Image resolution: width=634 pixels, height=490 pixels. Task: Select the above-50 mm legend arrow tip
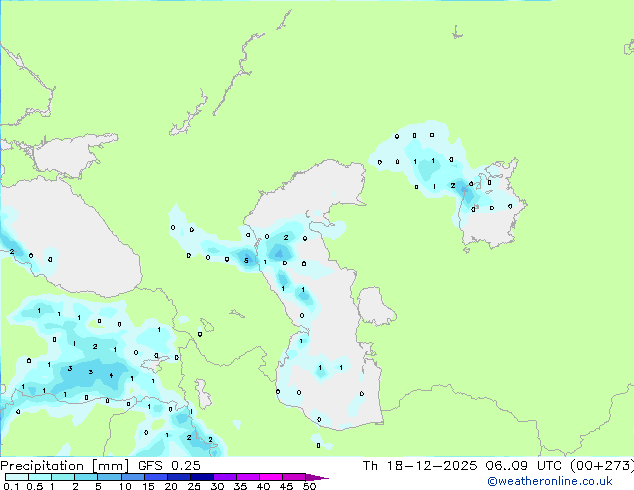coord(317,477)
